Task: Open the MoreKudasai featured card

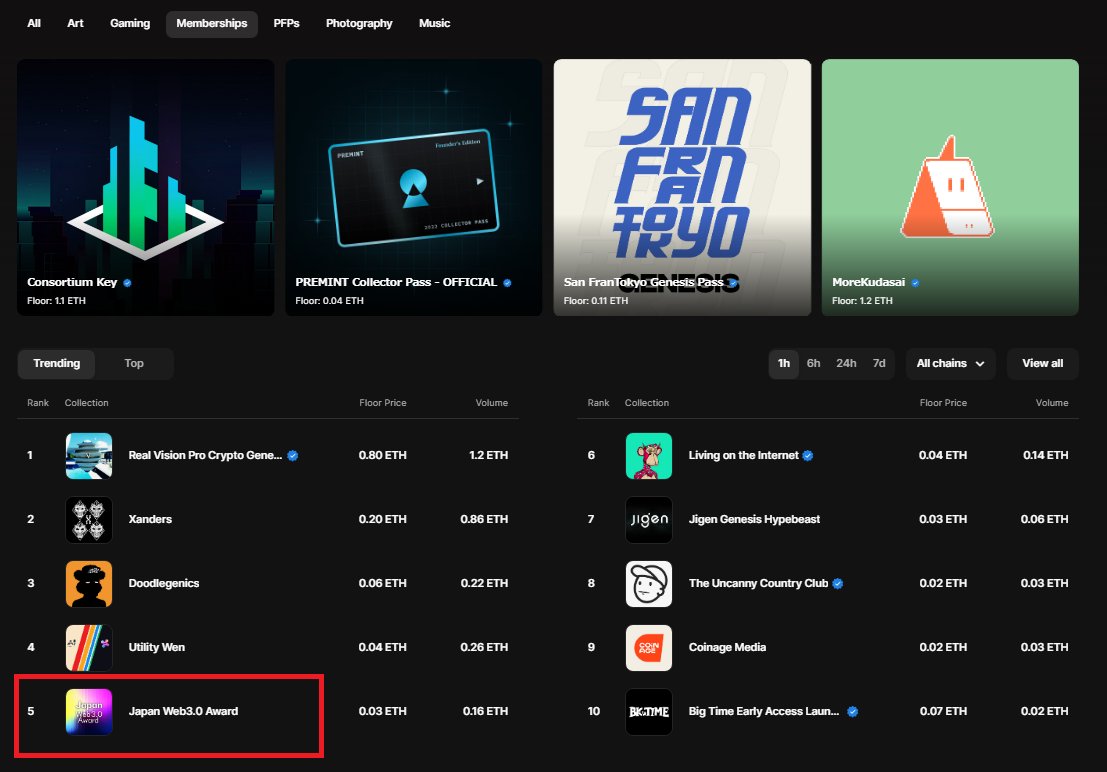Action: click(x=950, y=187)
